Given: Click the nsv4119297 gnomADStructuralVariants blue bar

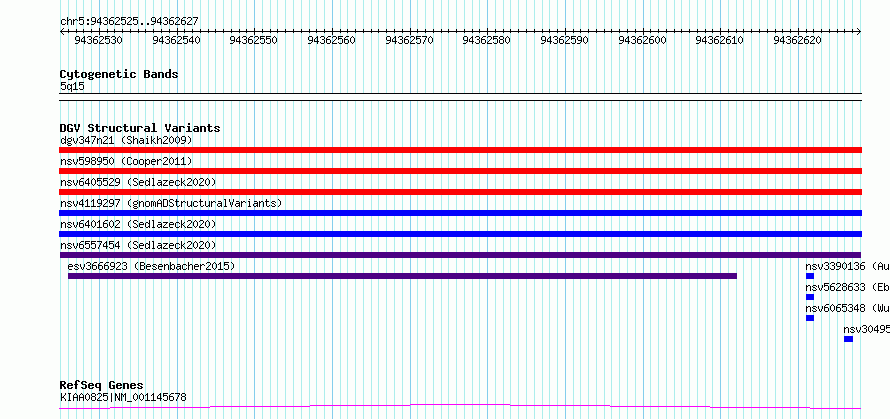Looking at the screenshot, I should pos(460,213).
